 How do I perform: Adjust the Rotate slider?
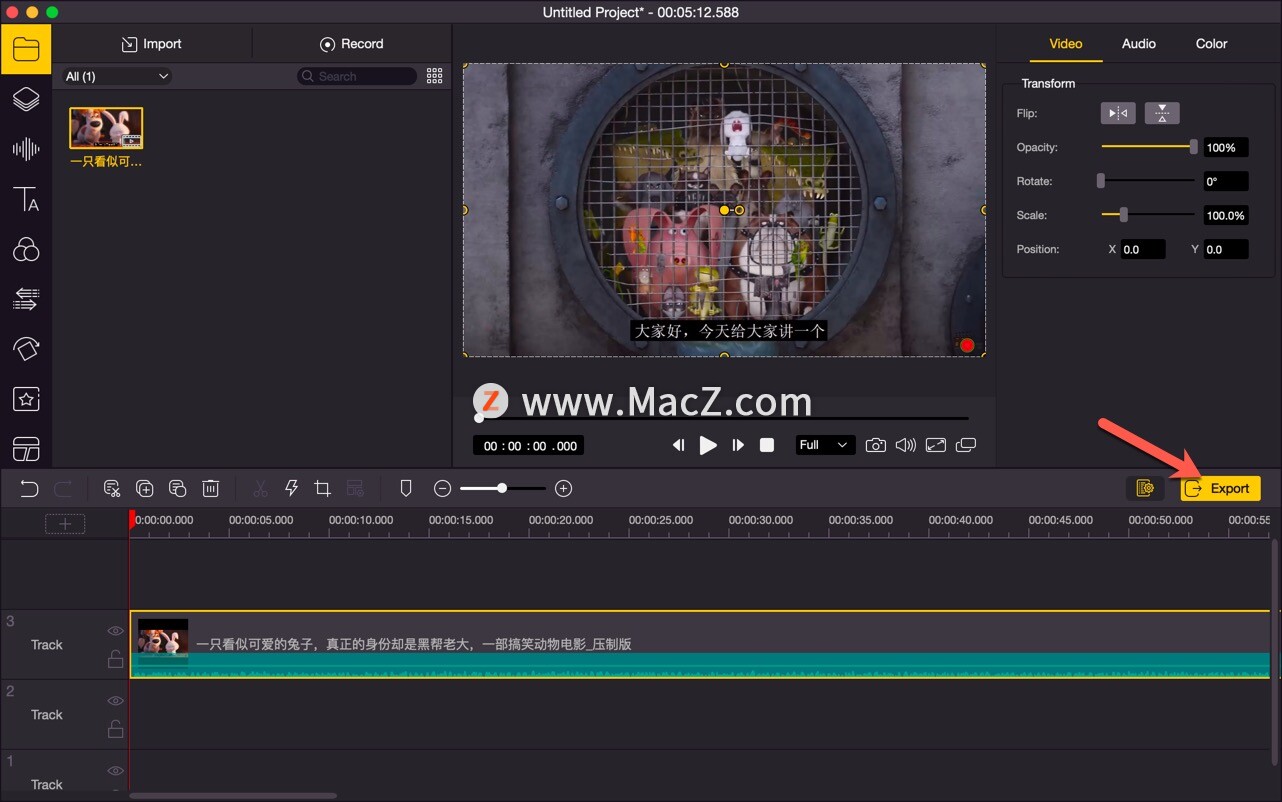click(1148, 181)
